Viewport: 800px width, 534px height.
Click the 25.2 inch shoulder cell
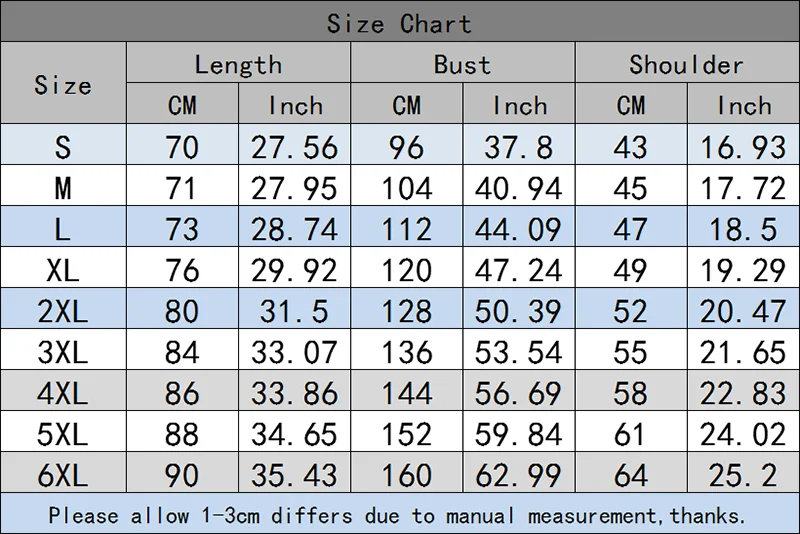pyautogui.click(x=742, y=475)
